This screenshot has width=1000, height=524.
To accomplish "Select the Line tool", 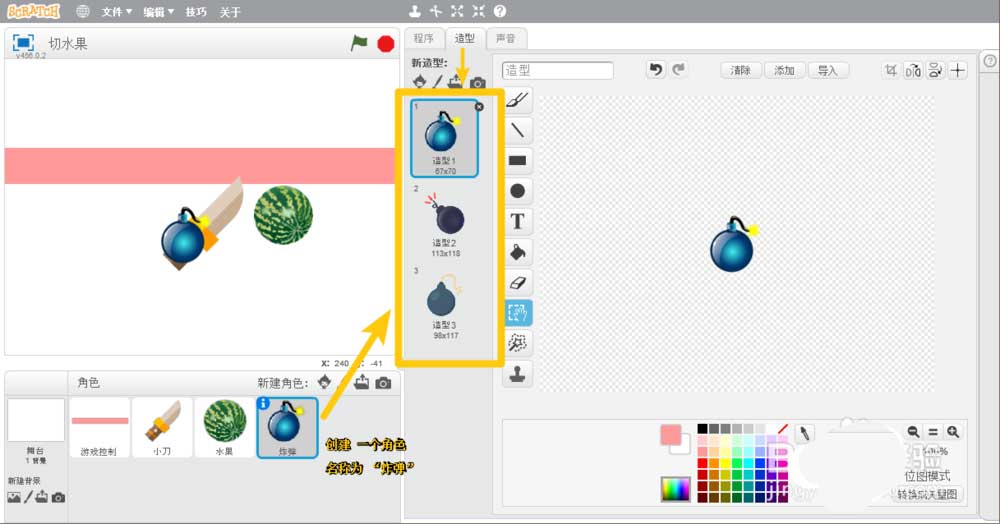I will pos(517,130).
